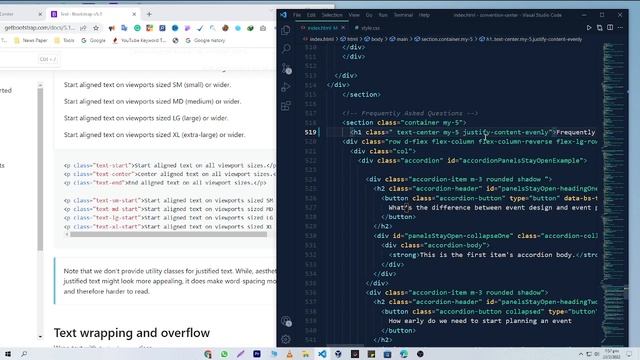Open the taskbar clock and date
The width and height of the screenshot is (640, 360).
[x=612, y=354]
